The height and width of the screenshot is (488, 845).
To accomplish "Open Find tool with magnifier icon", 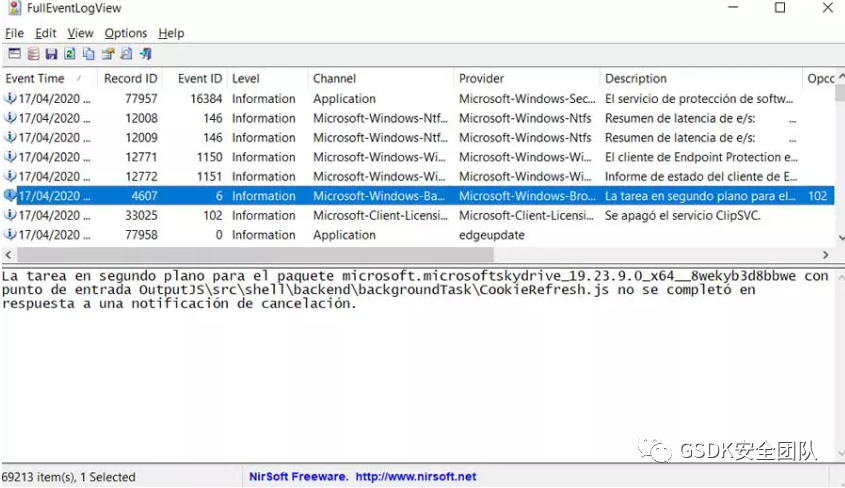I will (x=126, y=53).
